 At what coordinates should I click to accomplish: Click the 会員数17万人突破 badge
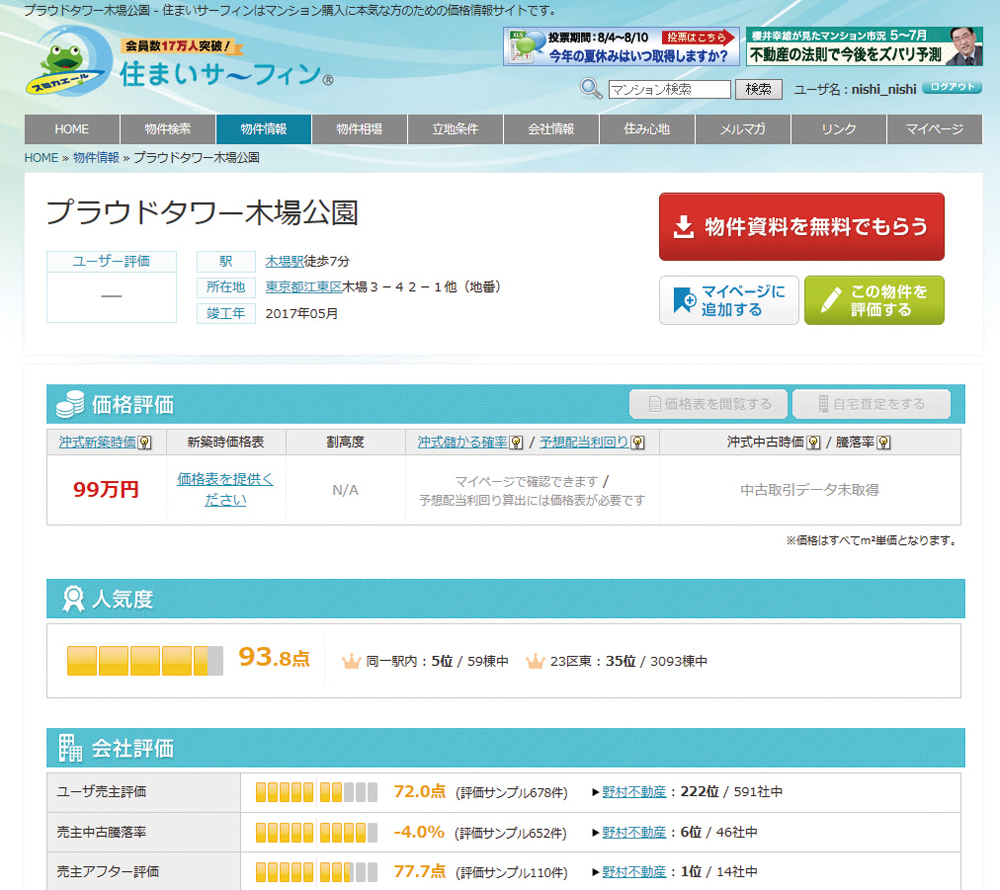pos(180,46)
